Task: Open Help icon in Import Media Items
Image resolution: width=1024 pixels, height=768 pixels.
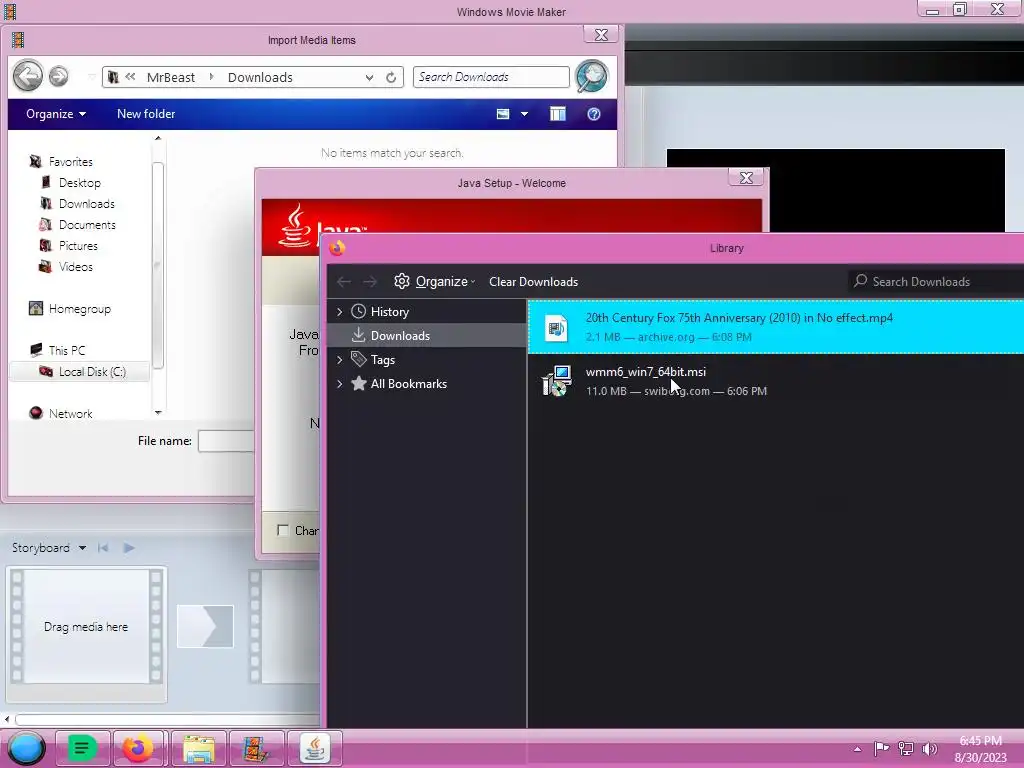Action: point(594,114)
